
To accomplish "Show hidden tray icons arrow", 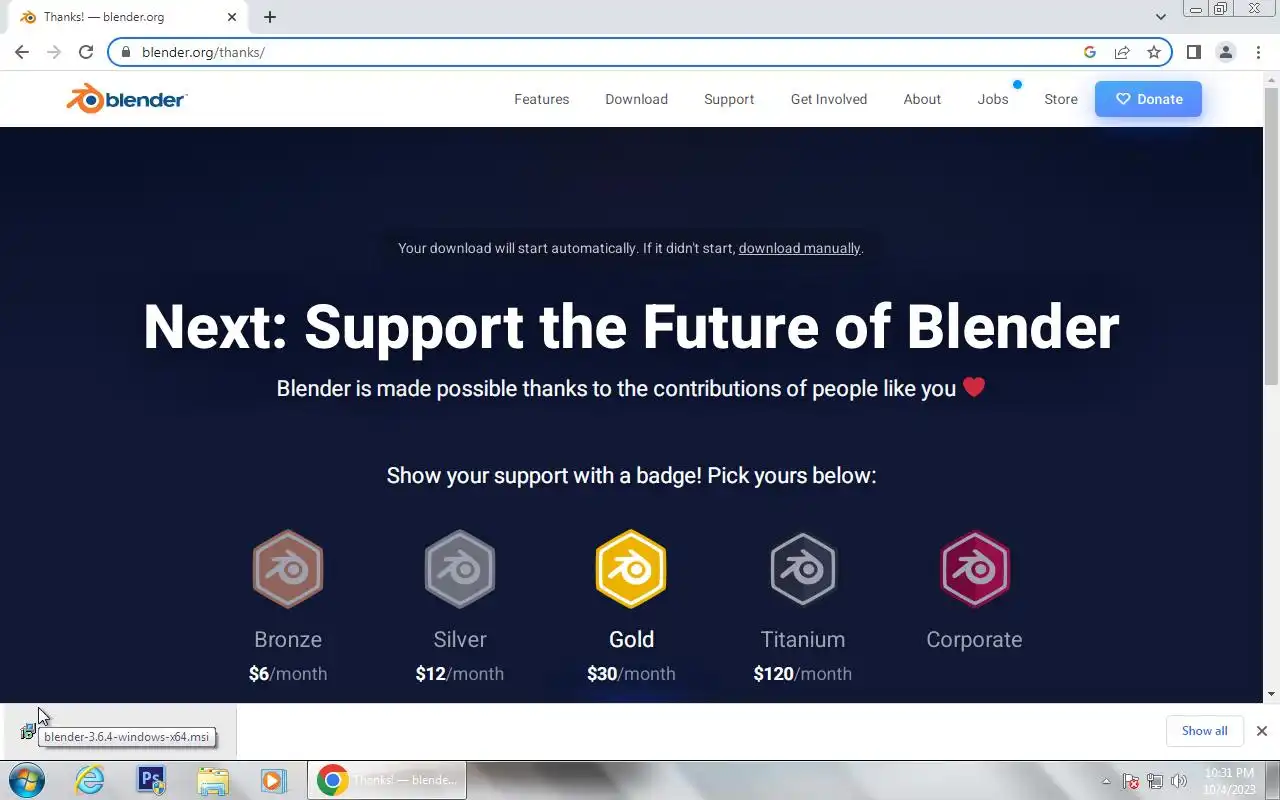I will pos(1106,781).
